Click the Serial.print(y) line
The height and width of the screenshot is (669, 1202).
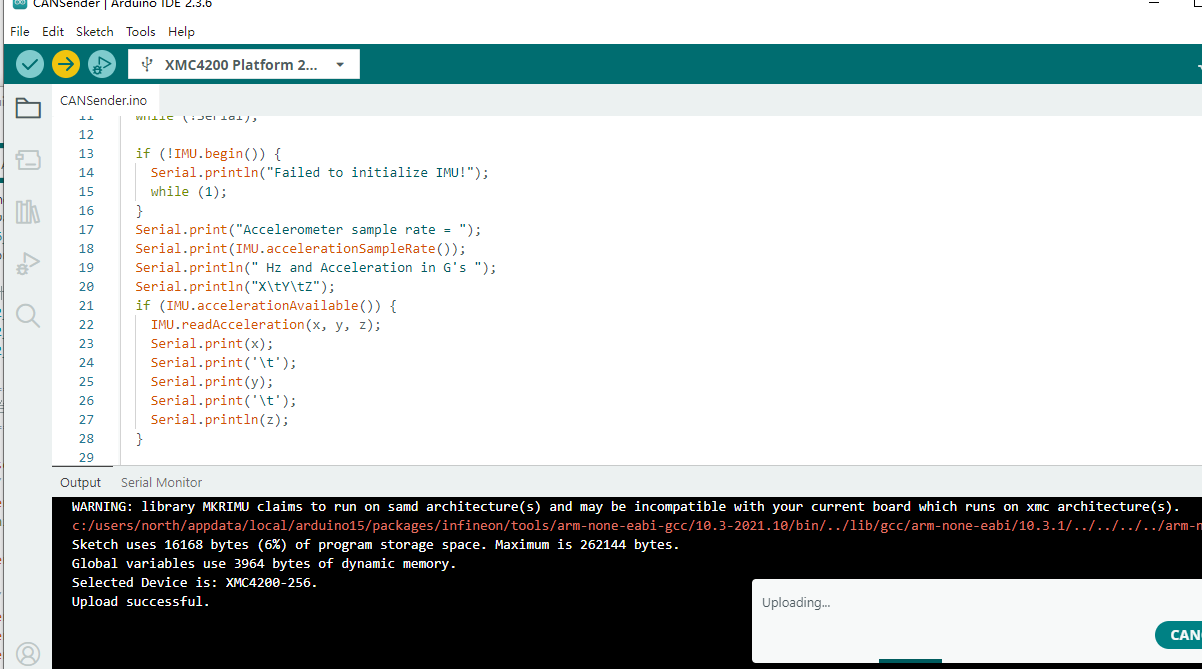pyautogui.click(x=212, y=381)
